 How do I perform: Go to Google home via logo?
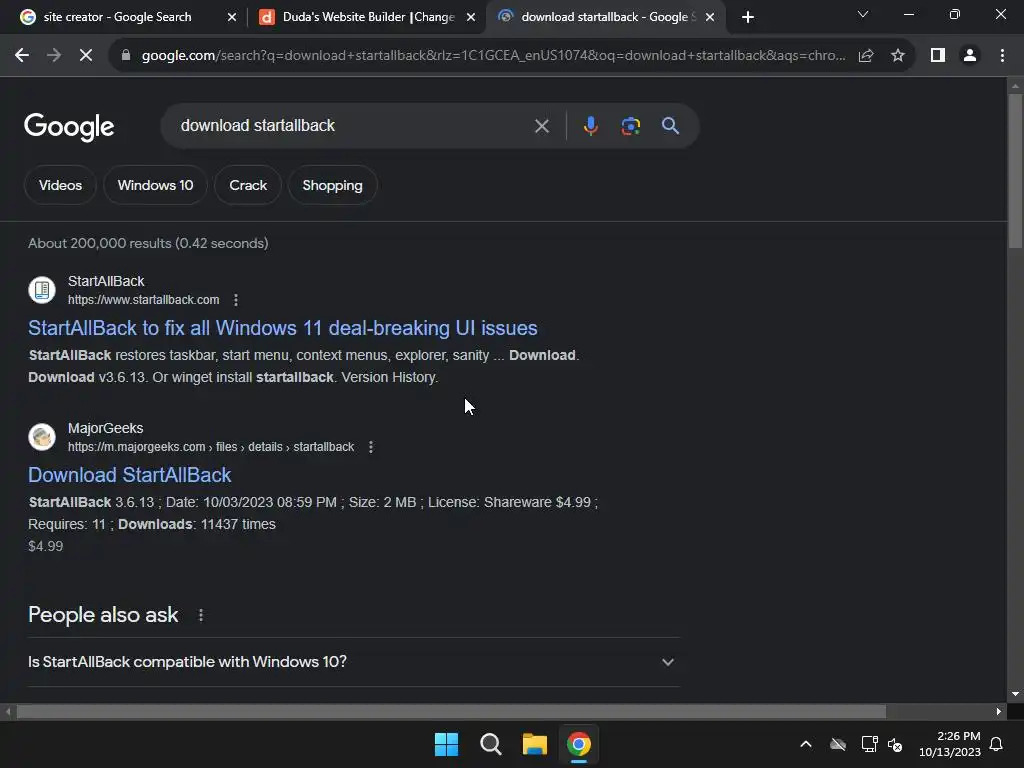(x=69, y=127)
